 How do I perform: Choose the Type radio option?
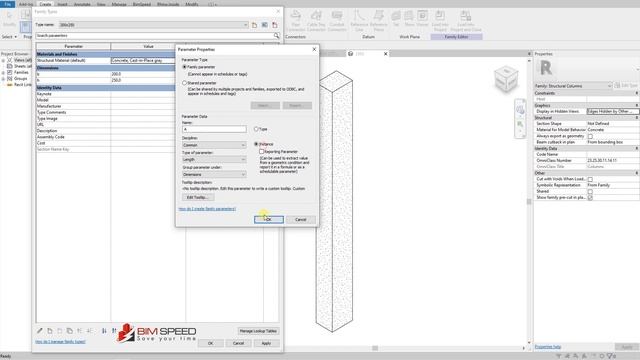[x=256, y=129]
